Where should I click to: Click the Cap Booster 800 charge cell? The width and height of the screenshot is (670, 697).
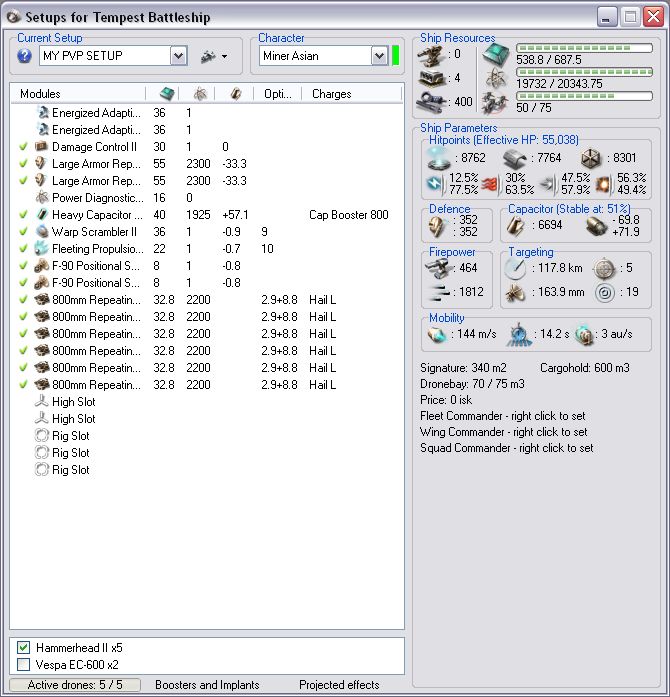[349, 215]
